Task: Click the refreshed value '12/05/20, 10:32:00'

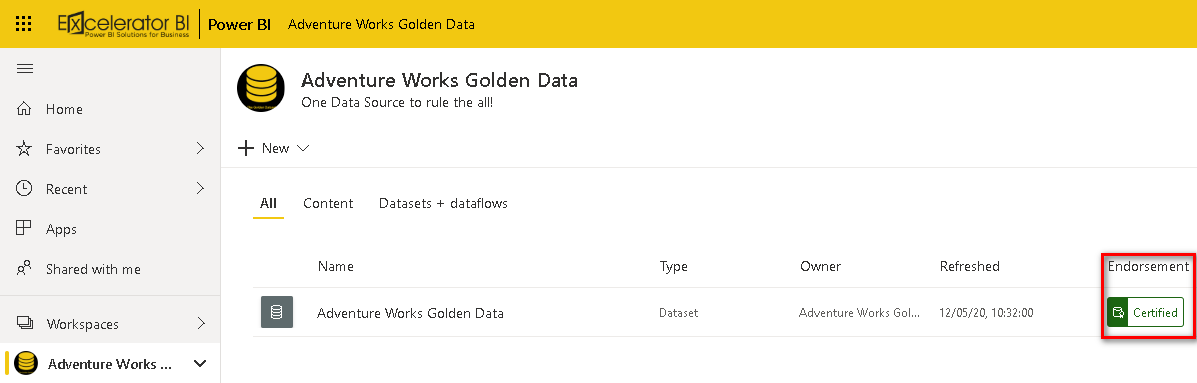Action: 986,313
